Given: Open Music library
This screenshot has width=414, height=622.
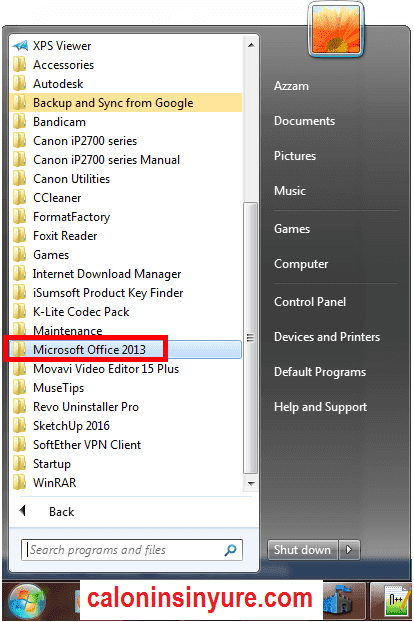Looking at the screenshot, I should (x=290, y=190).
